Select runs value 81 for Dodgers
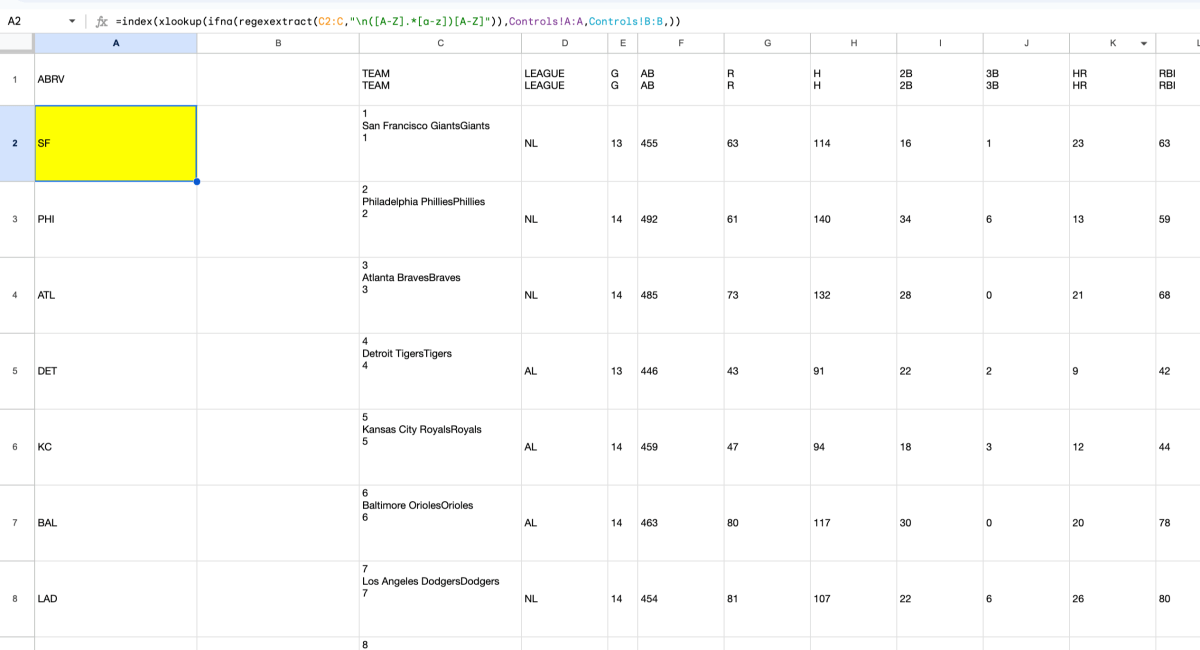This screenshot has width=1200, height=650. coord(767,599)
